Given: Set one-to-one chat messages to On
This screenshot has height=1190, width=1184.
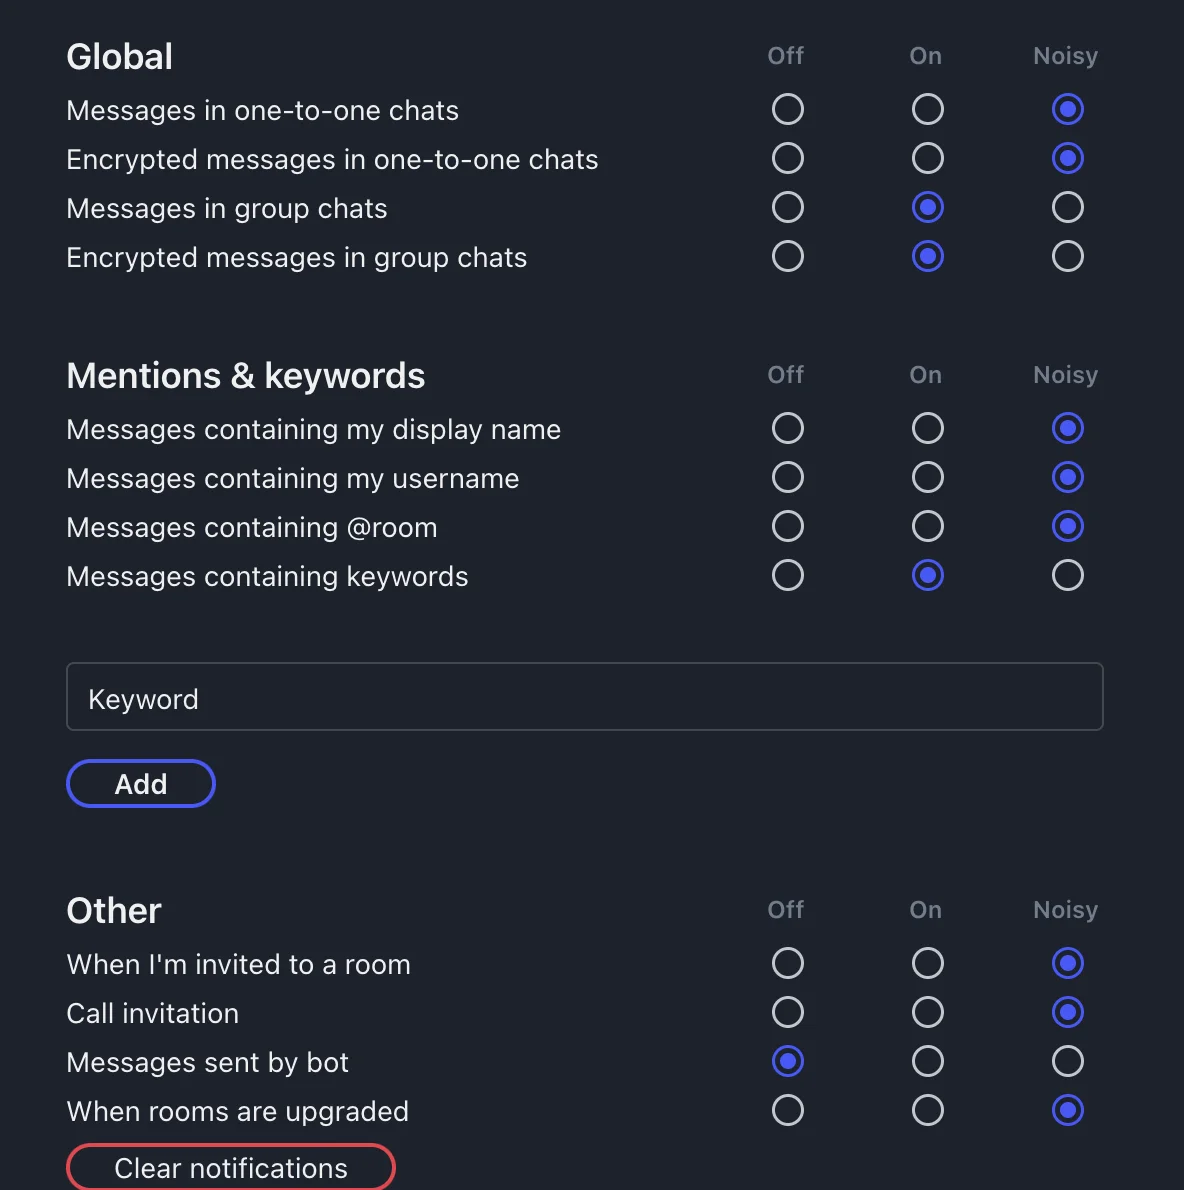Looking at the screenshot, I should click(x=928, y=109).
